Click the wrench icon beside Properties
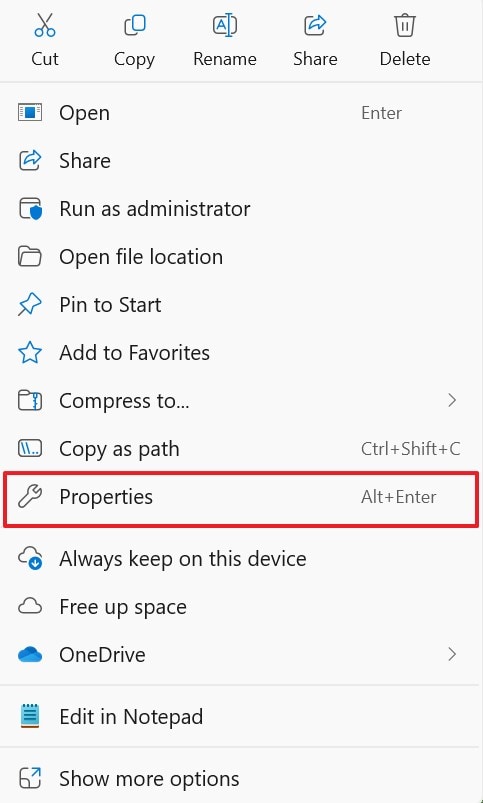The width and height of the screenshot is (483, 803). (x=30, y=497)
